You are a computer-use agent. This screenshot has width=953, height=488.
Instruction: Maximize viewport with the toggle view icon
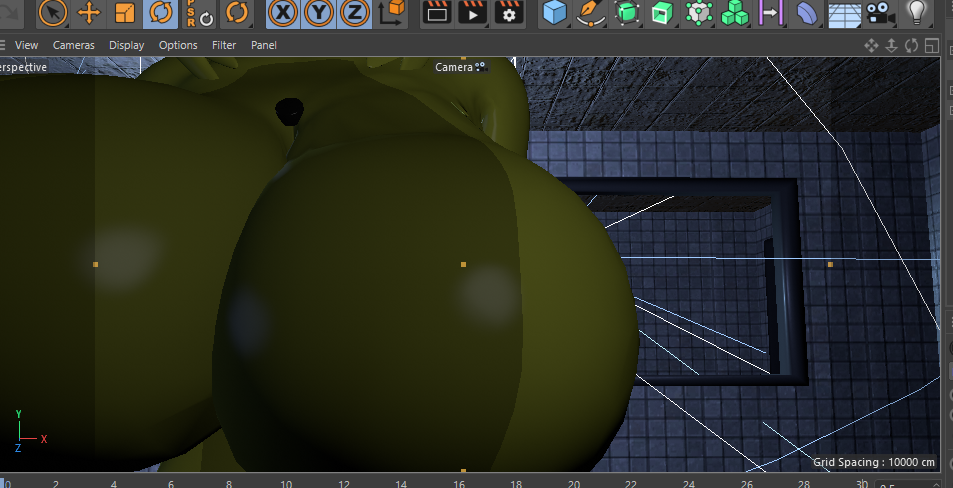coord(931,45)
